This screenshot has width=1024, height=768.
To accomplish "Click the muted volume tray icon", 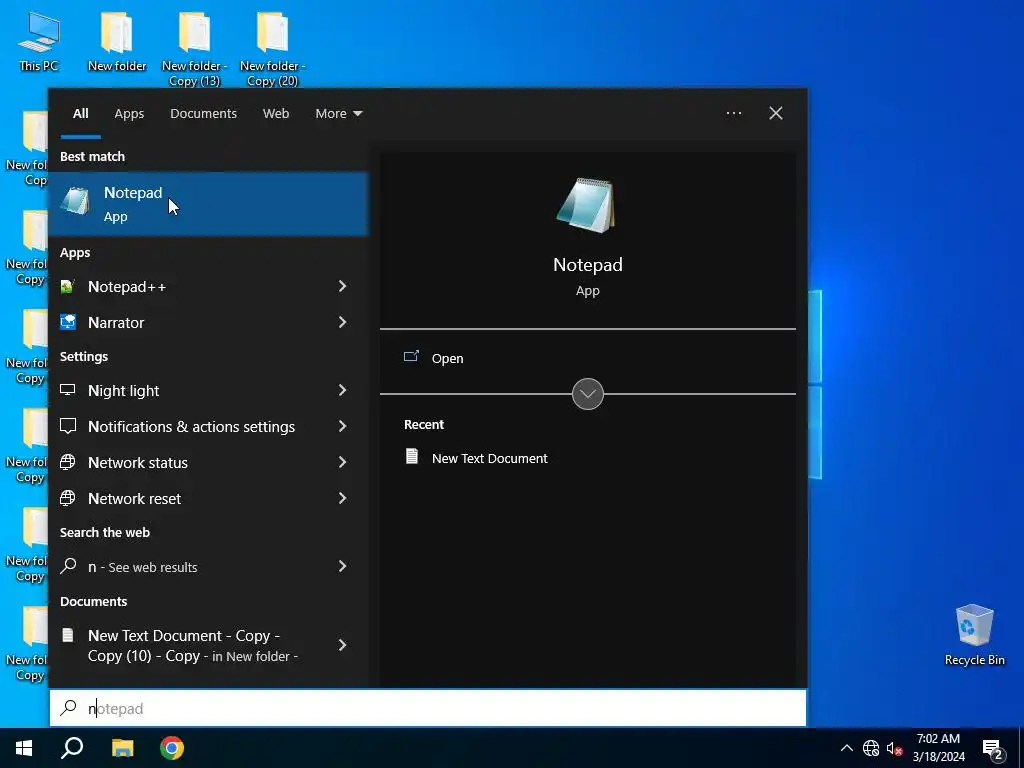I will coord(894,748).
